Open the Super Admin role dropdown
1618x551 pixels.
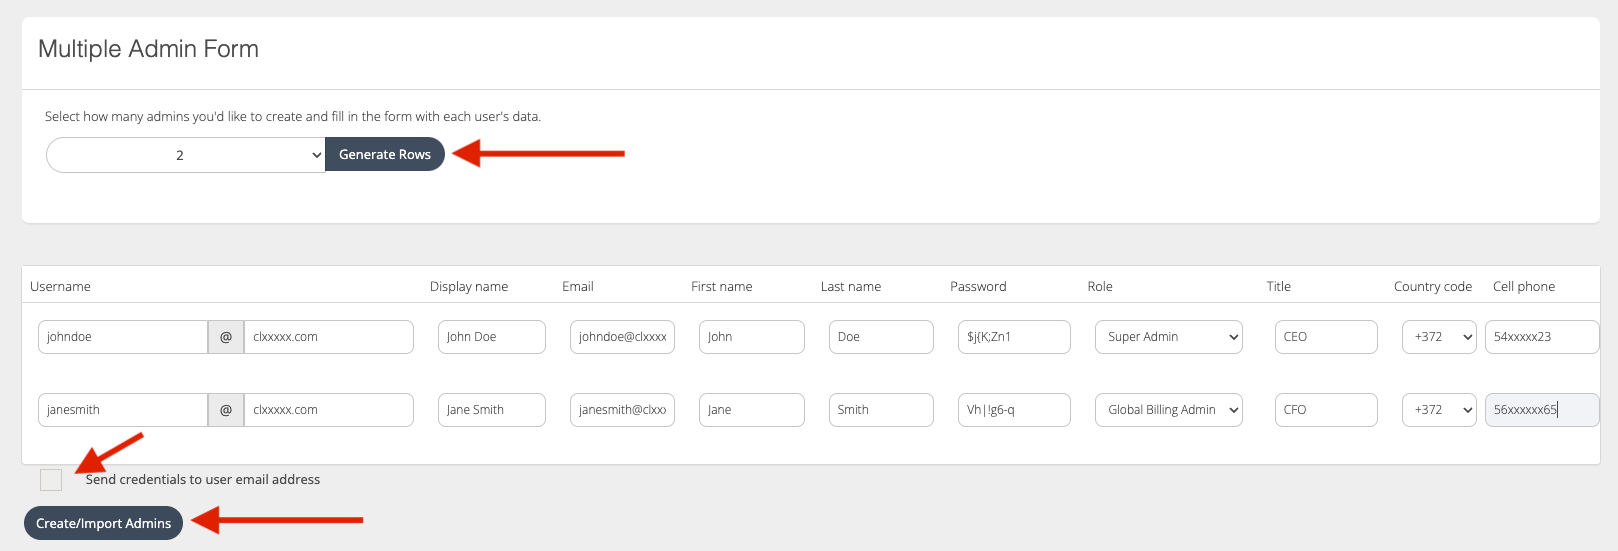coord(1168,337)
